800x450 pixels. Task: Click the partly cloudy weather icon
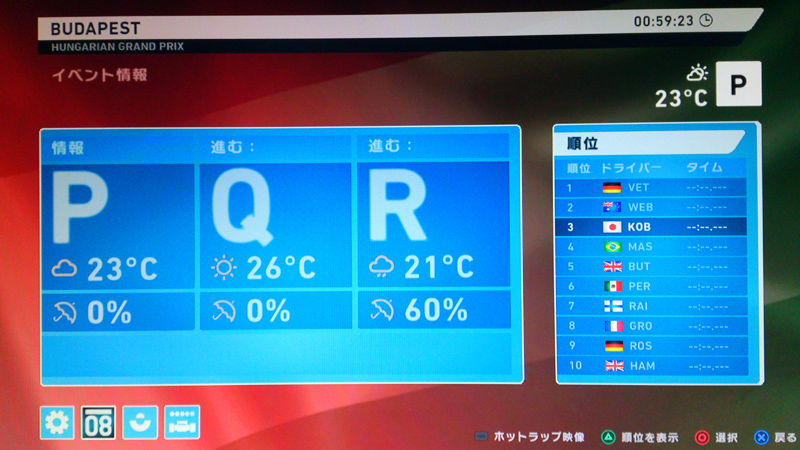(697, 73)
